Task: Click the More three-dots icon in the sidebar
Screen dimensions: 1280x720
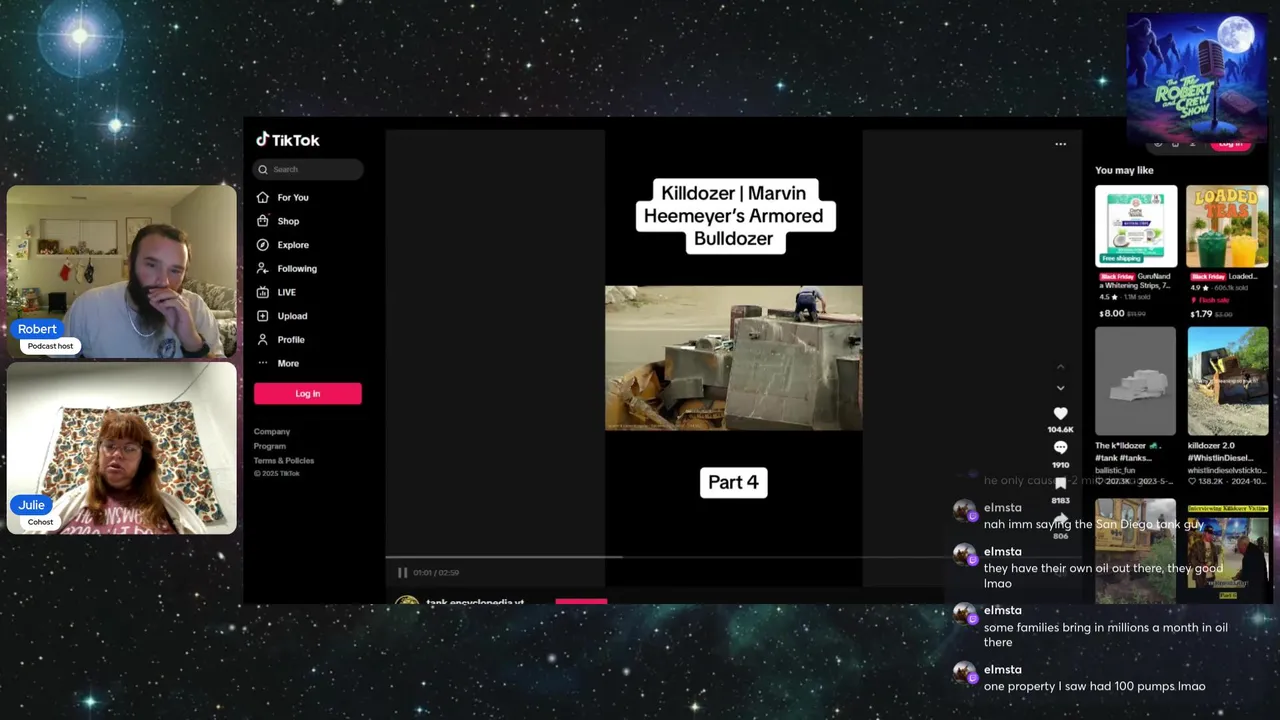Action: [x=263, y=363]
